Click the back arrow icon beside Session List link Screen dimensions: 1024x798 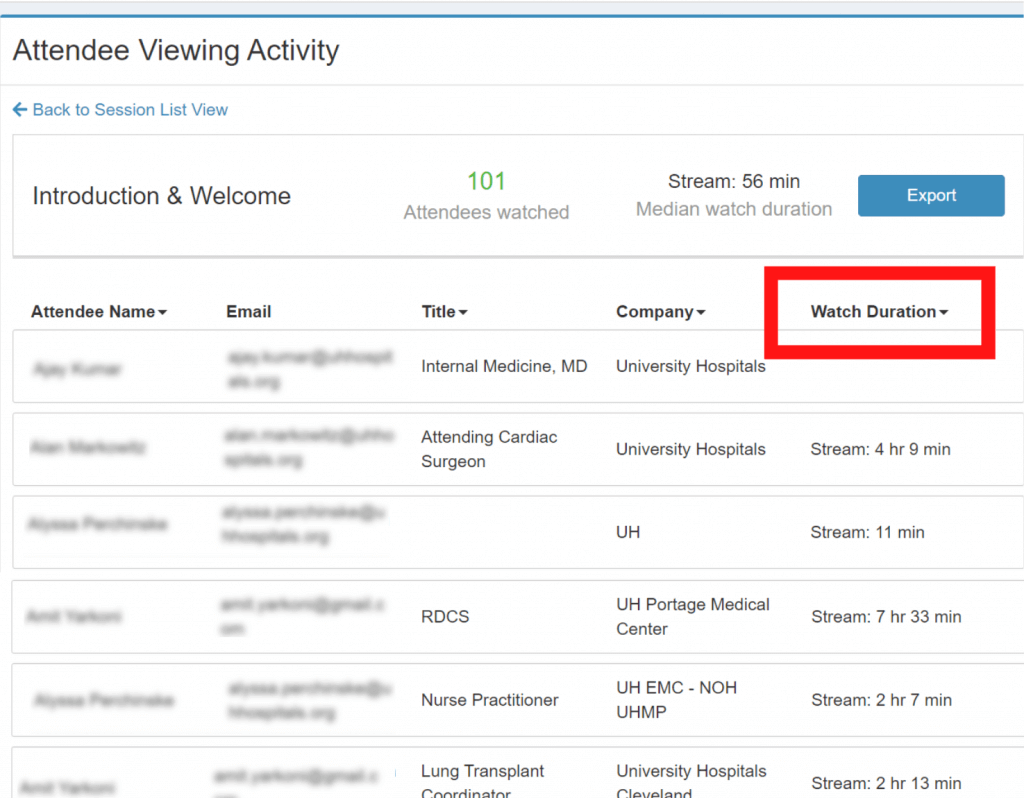[20, 110]
